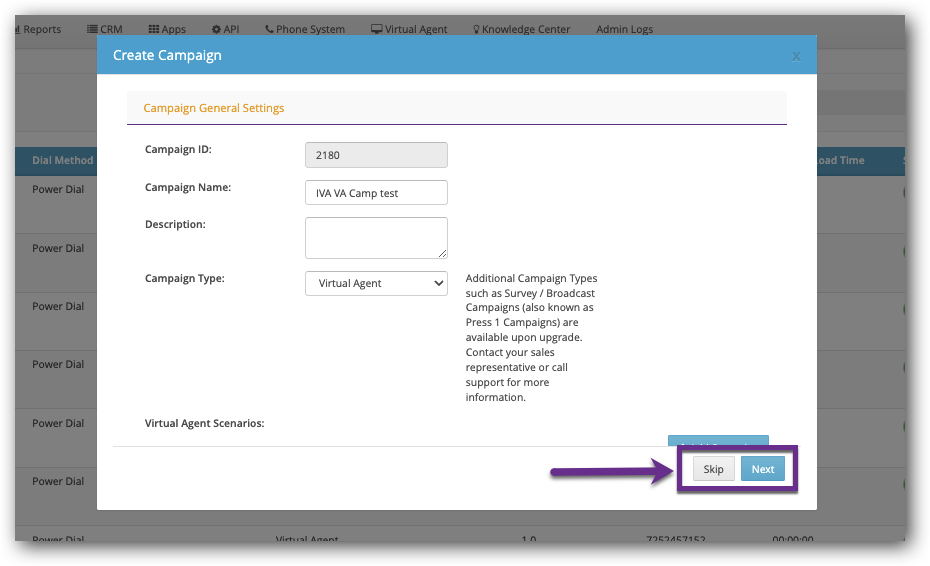Viewport: 930px width, 566px height.
Task: Click the Next button
Action: (763, 469)
